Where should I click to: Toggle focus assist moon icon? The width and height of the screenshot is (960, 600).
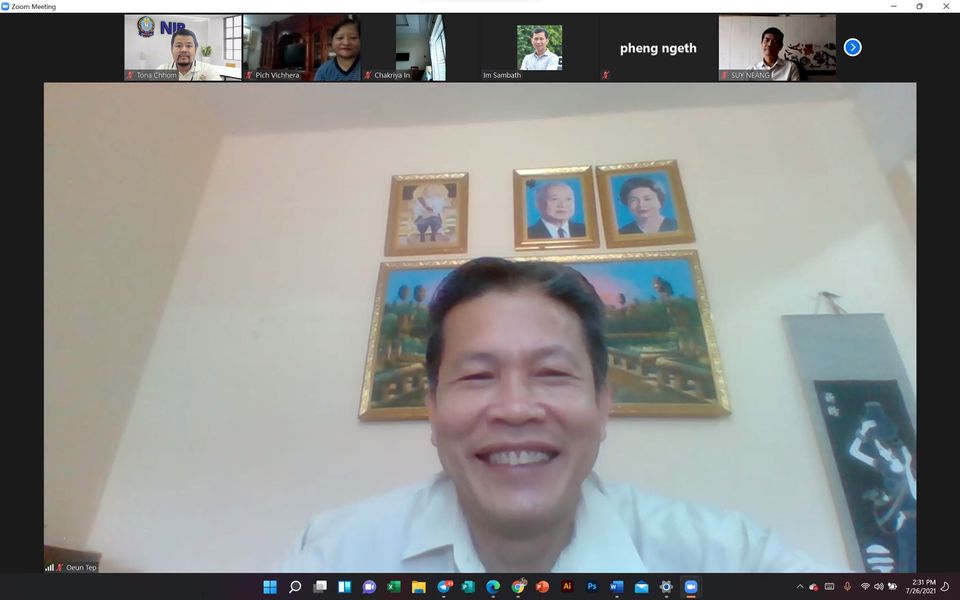point(945,587)
